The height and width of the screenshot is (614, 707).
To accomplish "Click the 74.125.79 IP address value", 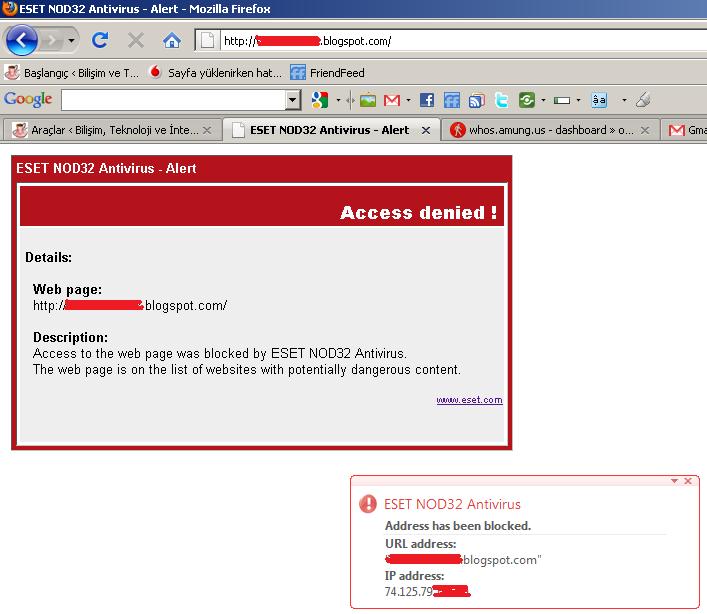I will (427, 591).
